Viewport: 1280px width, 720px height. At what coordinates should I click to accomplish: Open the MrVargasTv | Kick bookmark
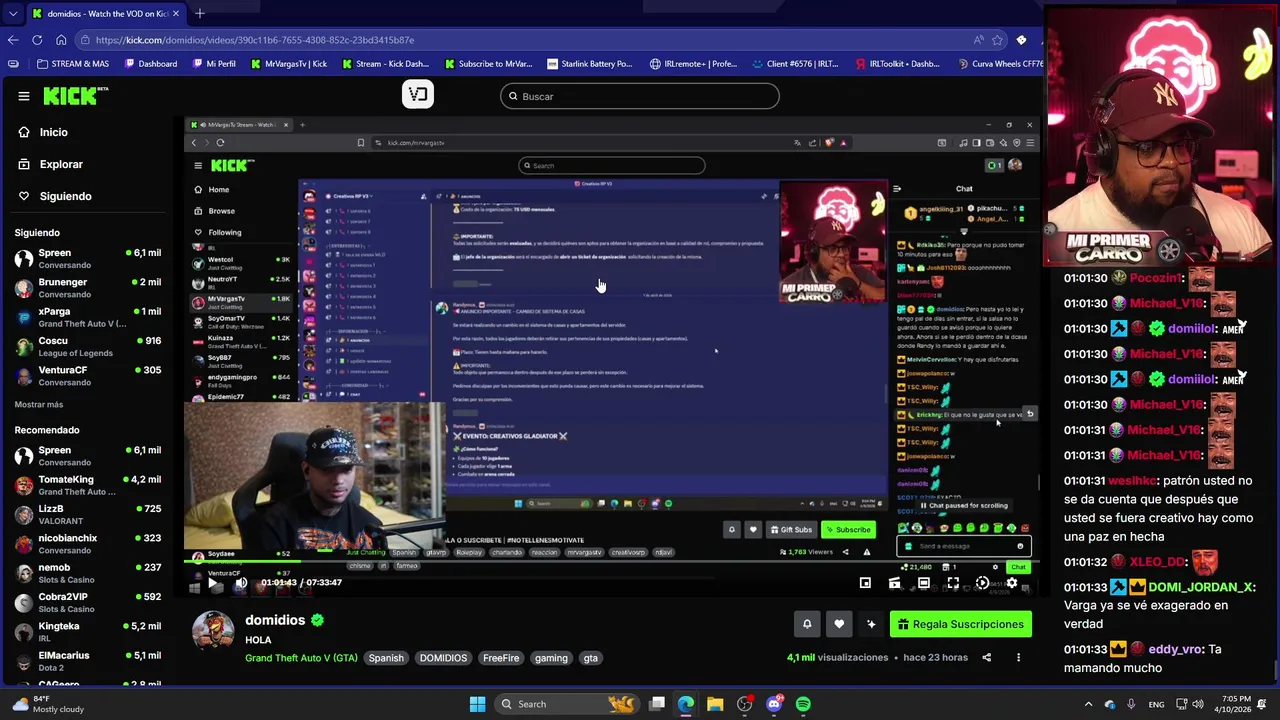(288, 64)
